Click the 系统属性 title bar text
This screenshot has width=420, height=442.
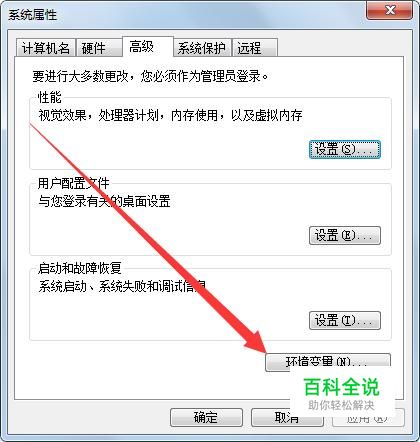32,15
